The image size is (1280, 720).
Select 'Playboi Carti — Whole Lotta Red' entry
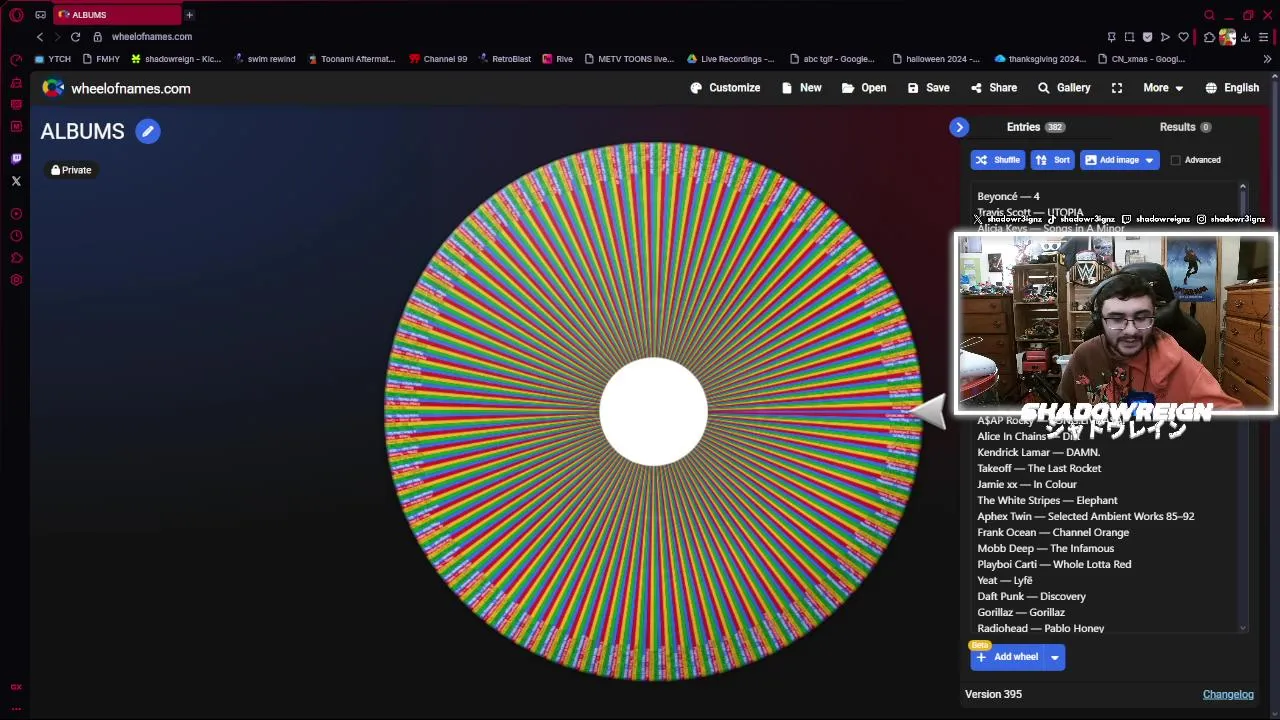[1054, 564]
